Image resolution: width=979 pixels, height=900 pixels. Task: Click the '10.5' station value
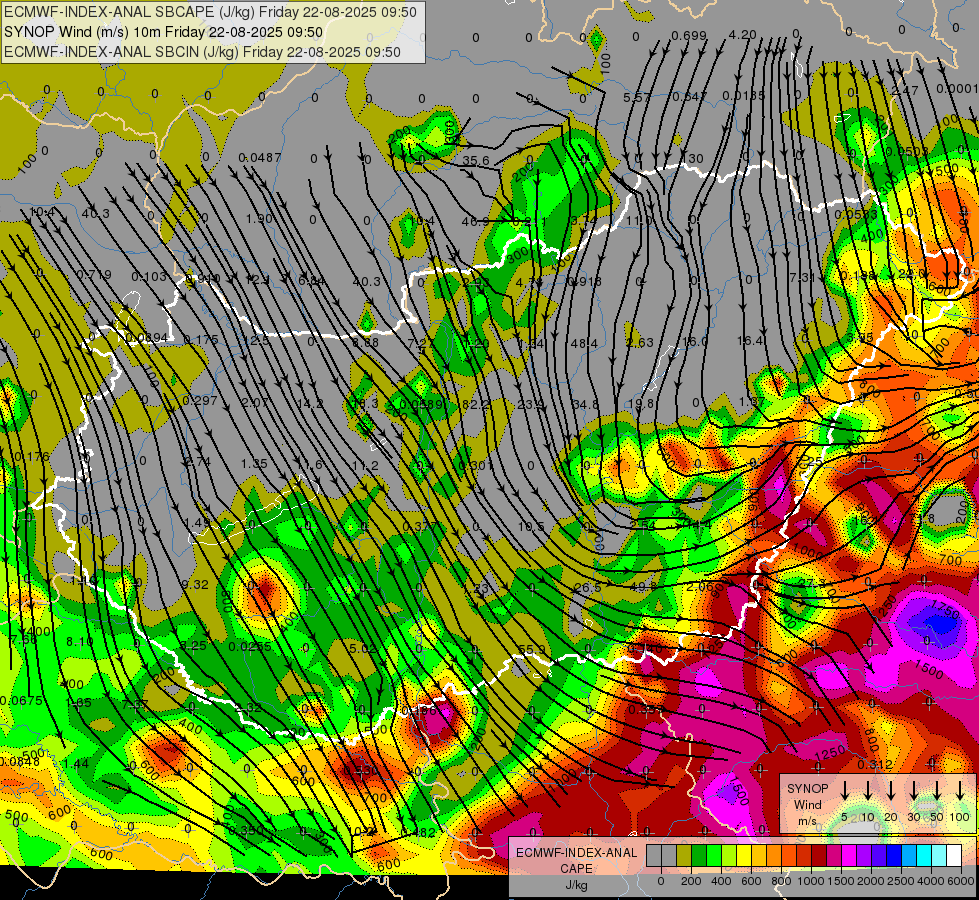pos(531,527)
